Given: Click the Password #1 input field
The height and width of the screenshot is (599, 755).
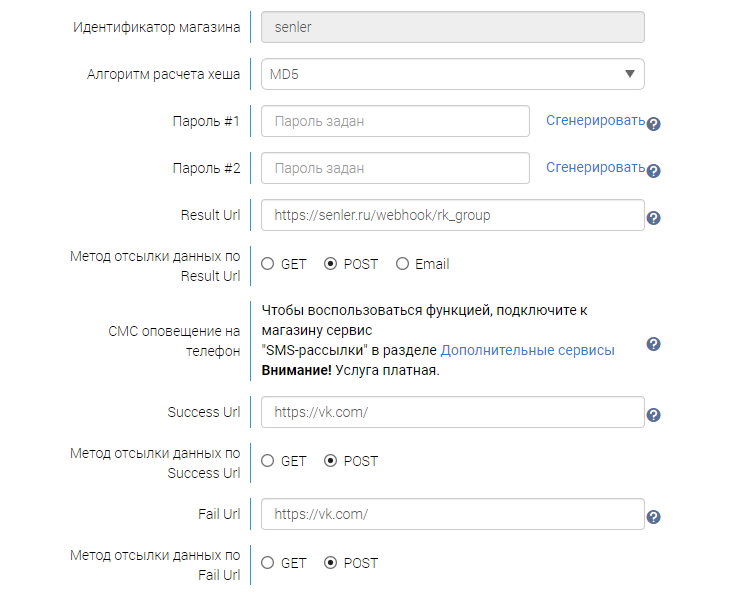Looking at the screenshot, I should [395, 121].
